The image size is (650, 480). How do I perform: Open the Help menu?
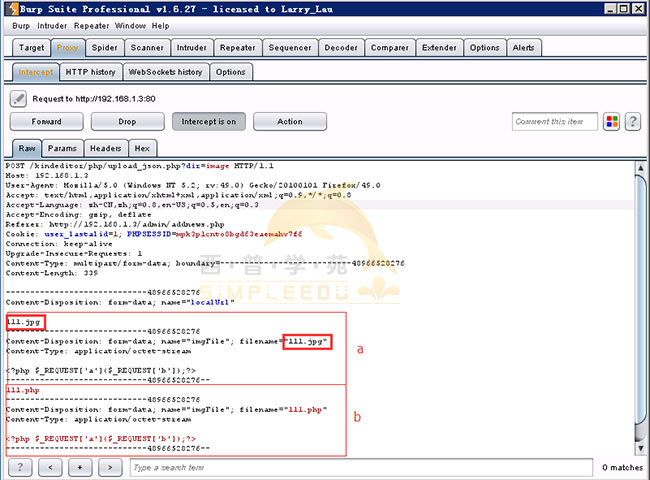tap(160, 26)
